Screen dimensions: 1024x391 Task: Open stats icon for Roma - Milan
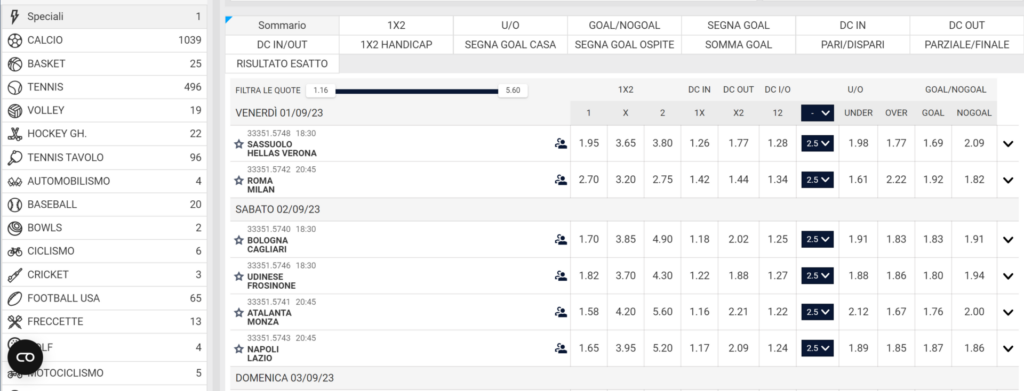click(x=560, y=180)
